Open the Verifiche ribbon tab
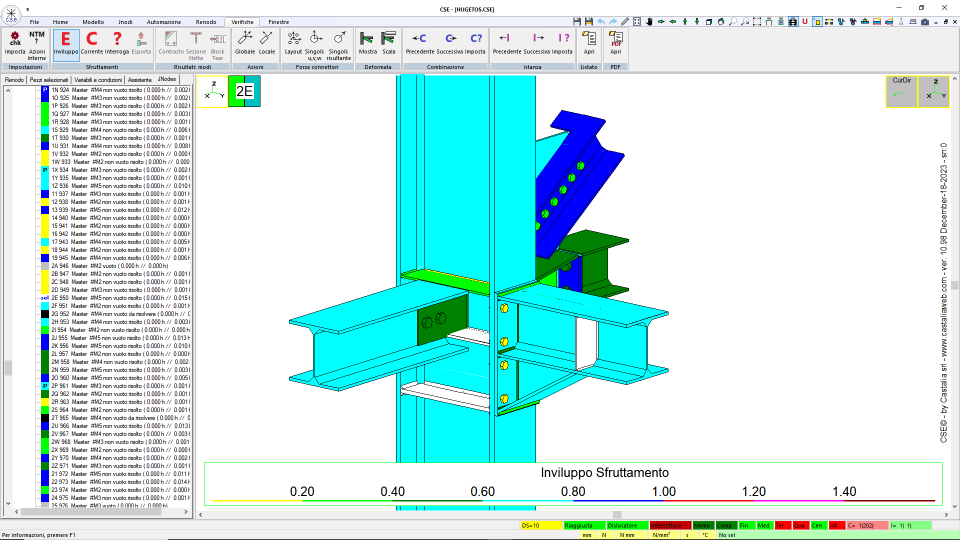This screenshot has height=540, width=960. click(242, 22)
